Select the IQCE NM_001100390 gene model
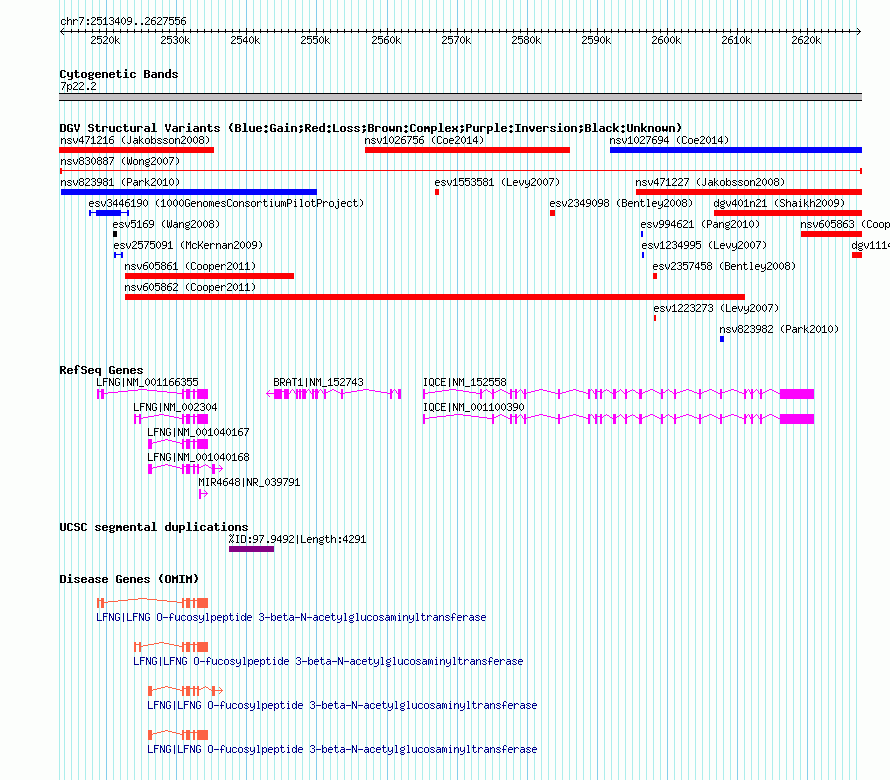Screen dimensions: 890x780 (x=619, y=419)
